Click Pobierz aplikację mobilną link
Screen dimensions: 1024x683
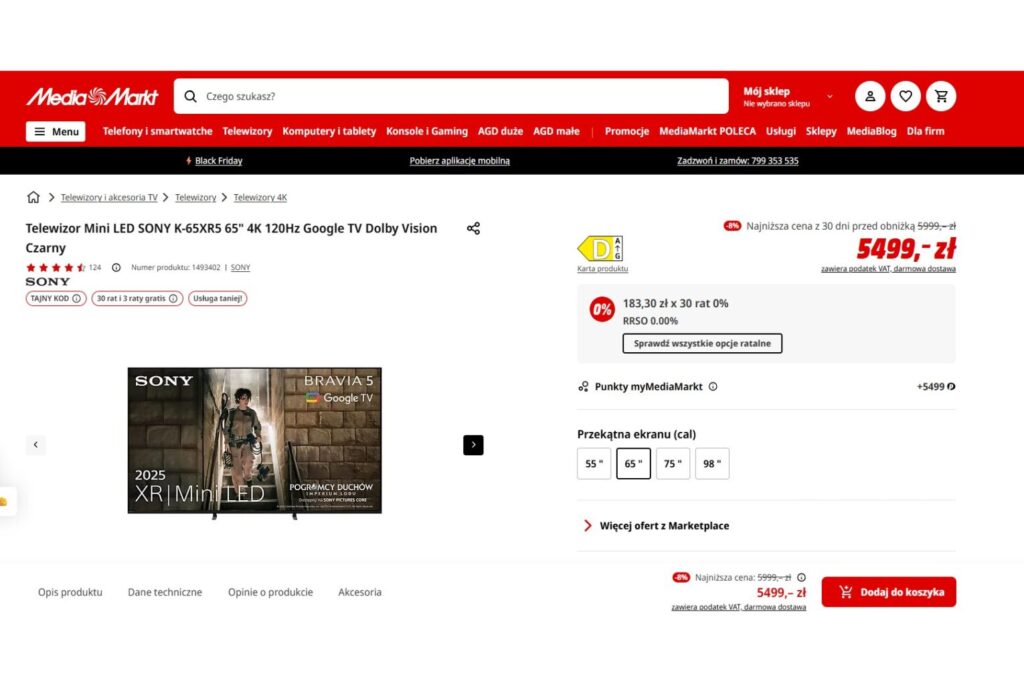tap(460, 161)
